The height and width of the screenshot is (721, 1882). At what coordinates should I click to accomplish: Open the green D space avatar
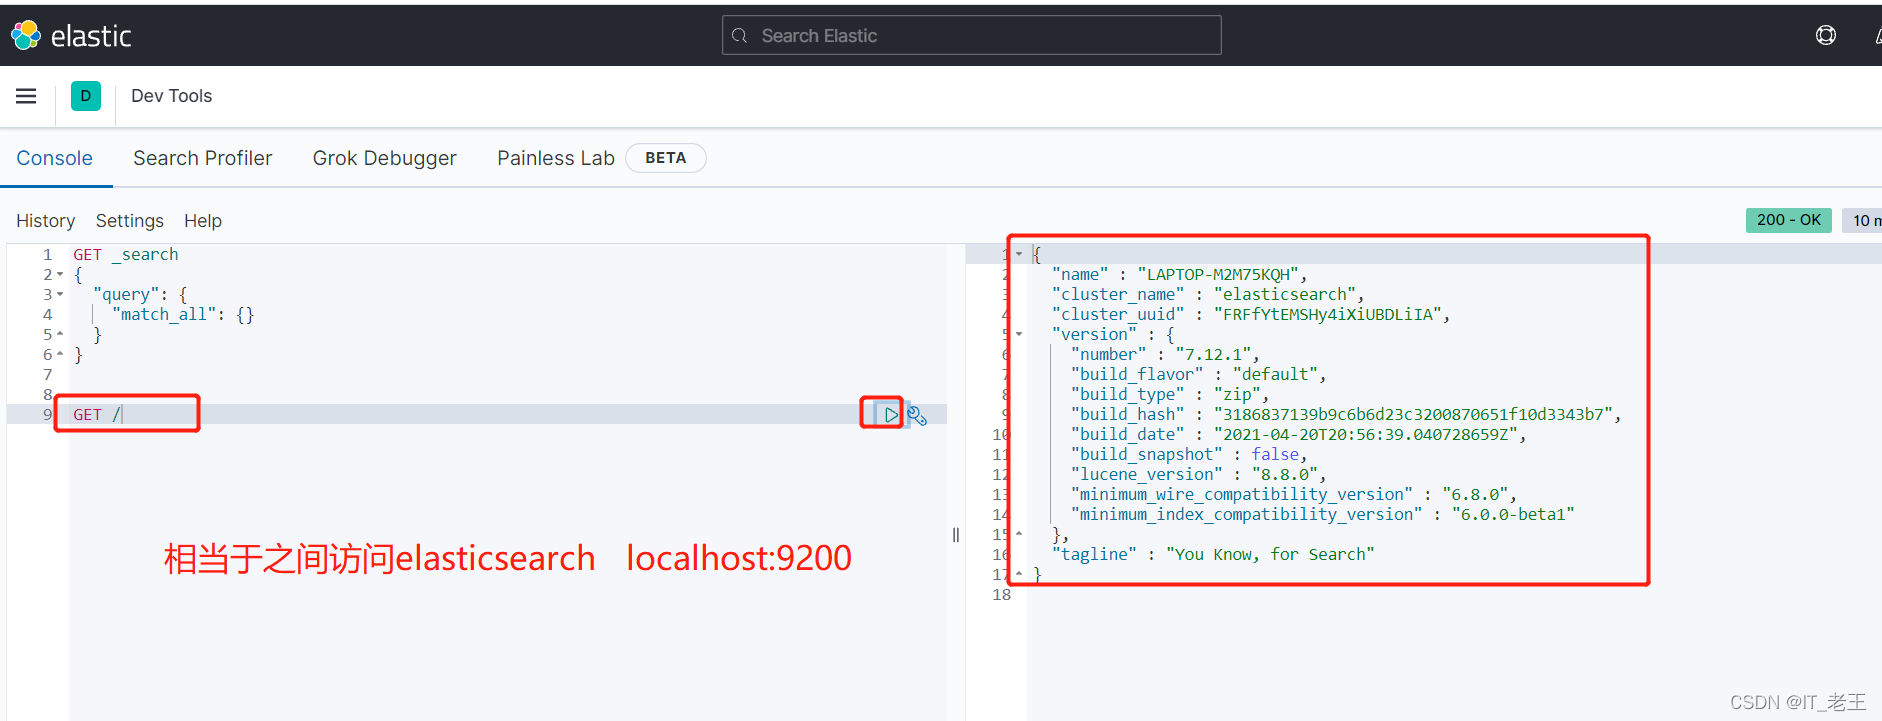[86, 96]
